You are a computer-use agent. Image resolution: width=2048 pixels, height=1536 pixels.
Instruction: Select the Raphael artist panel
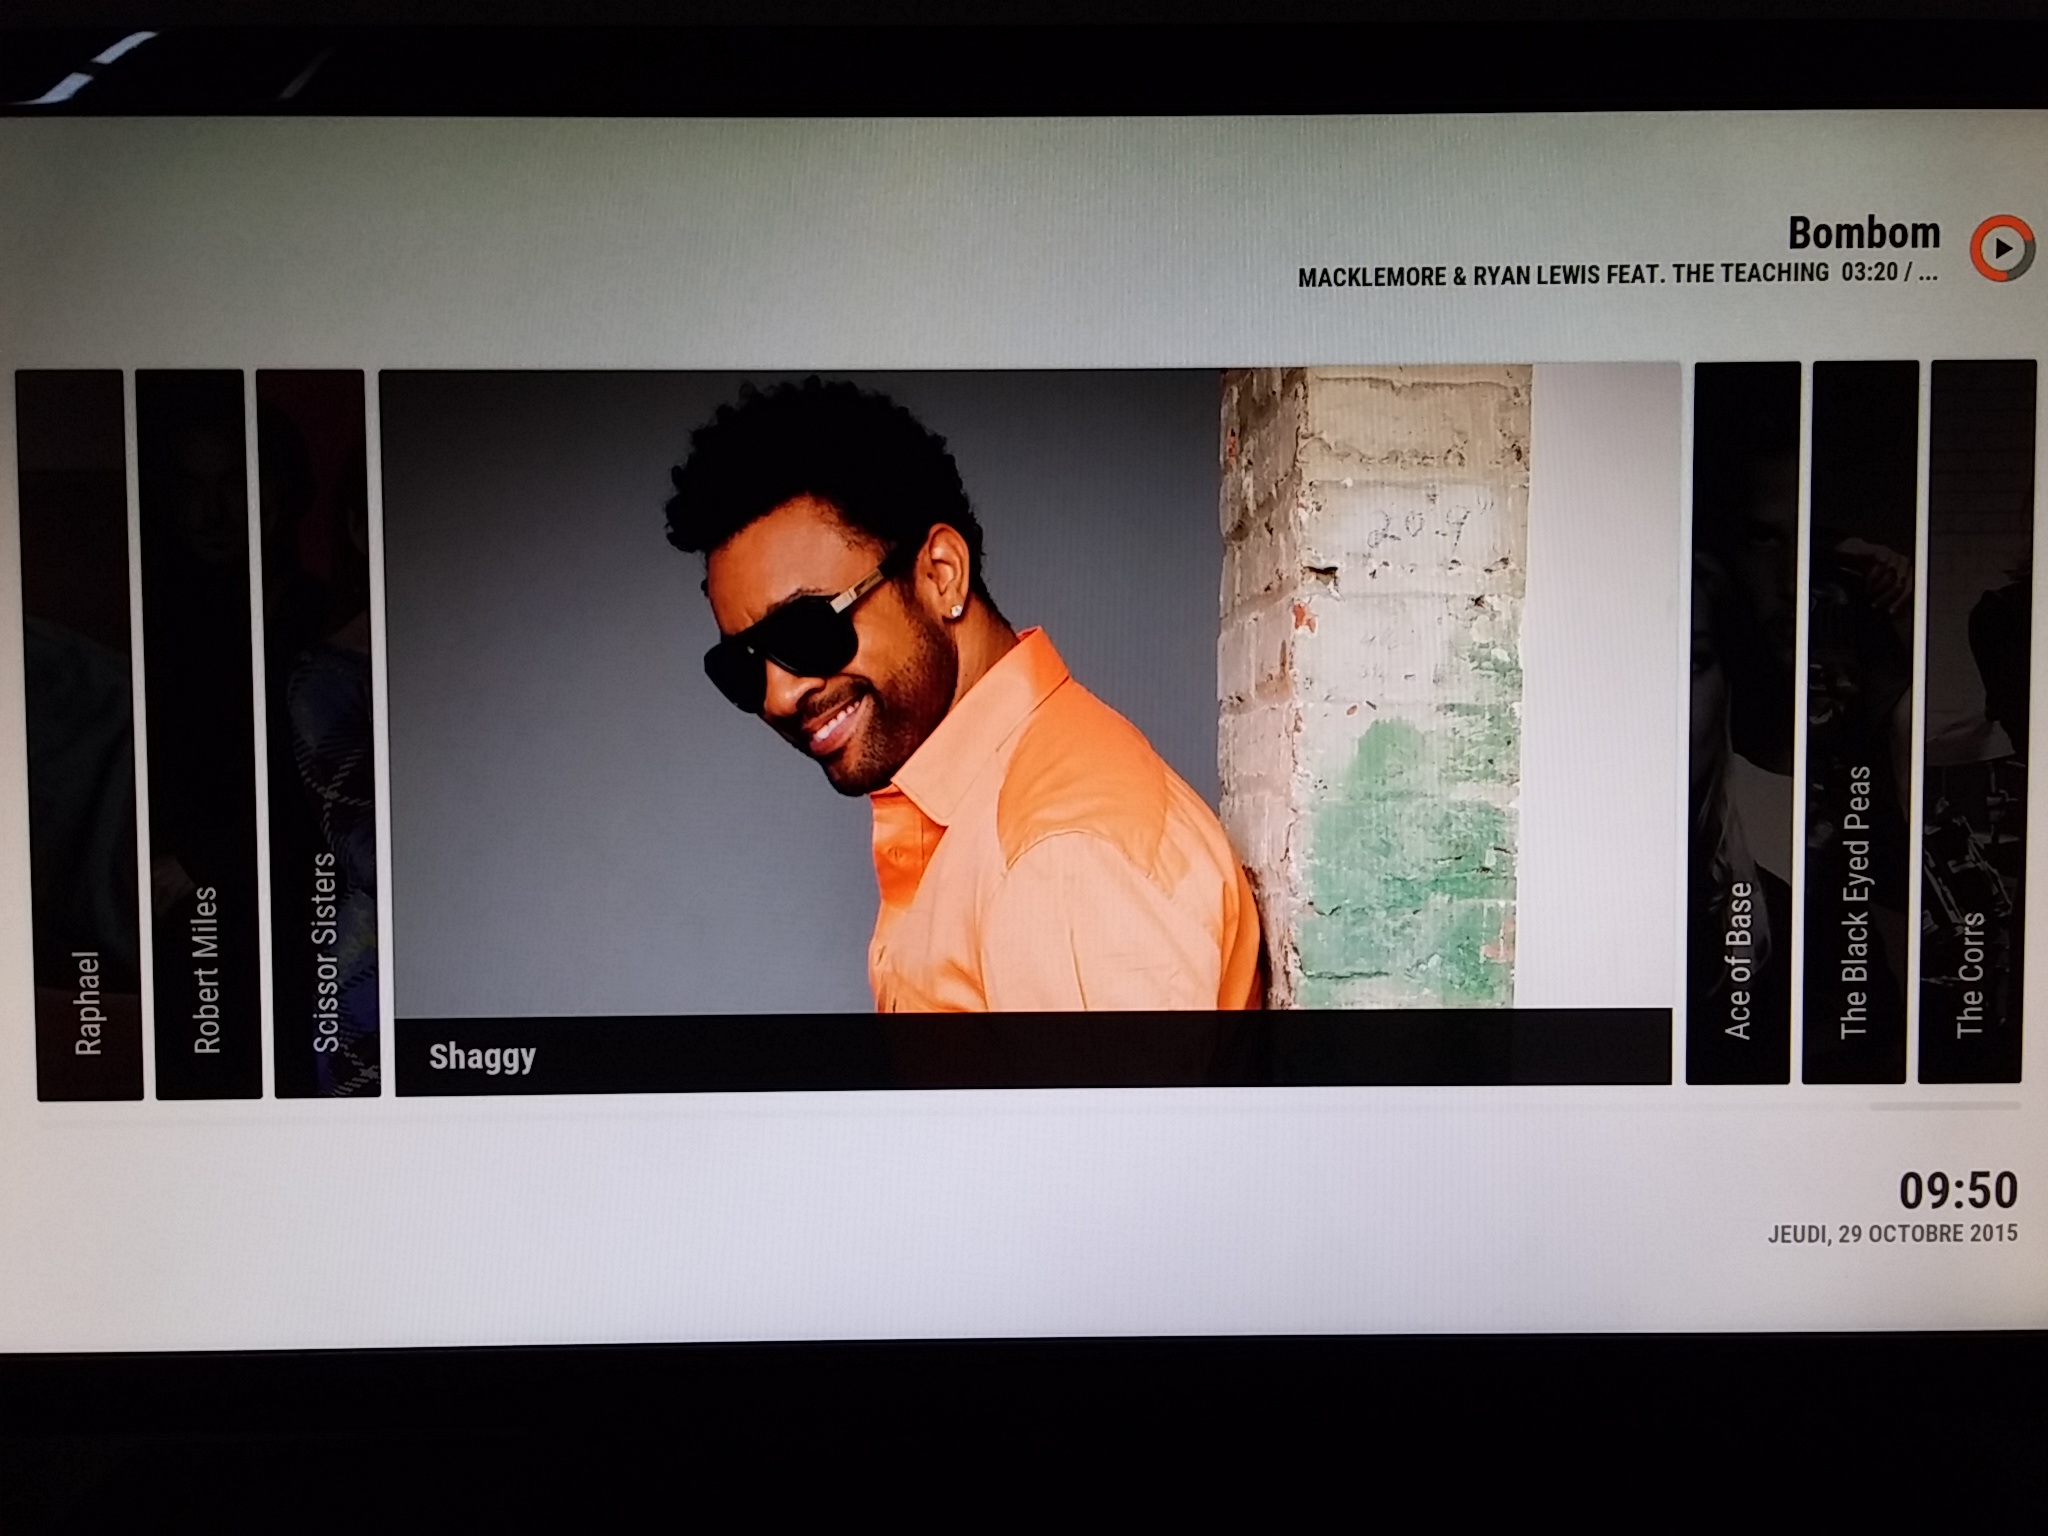coord(82,735)
